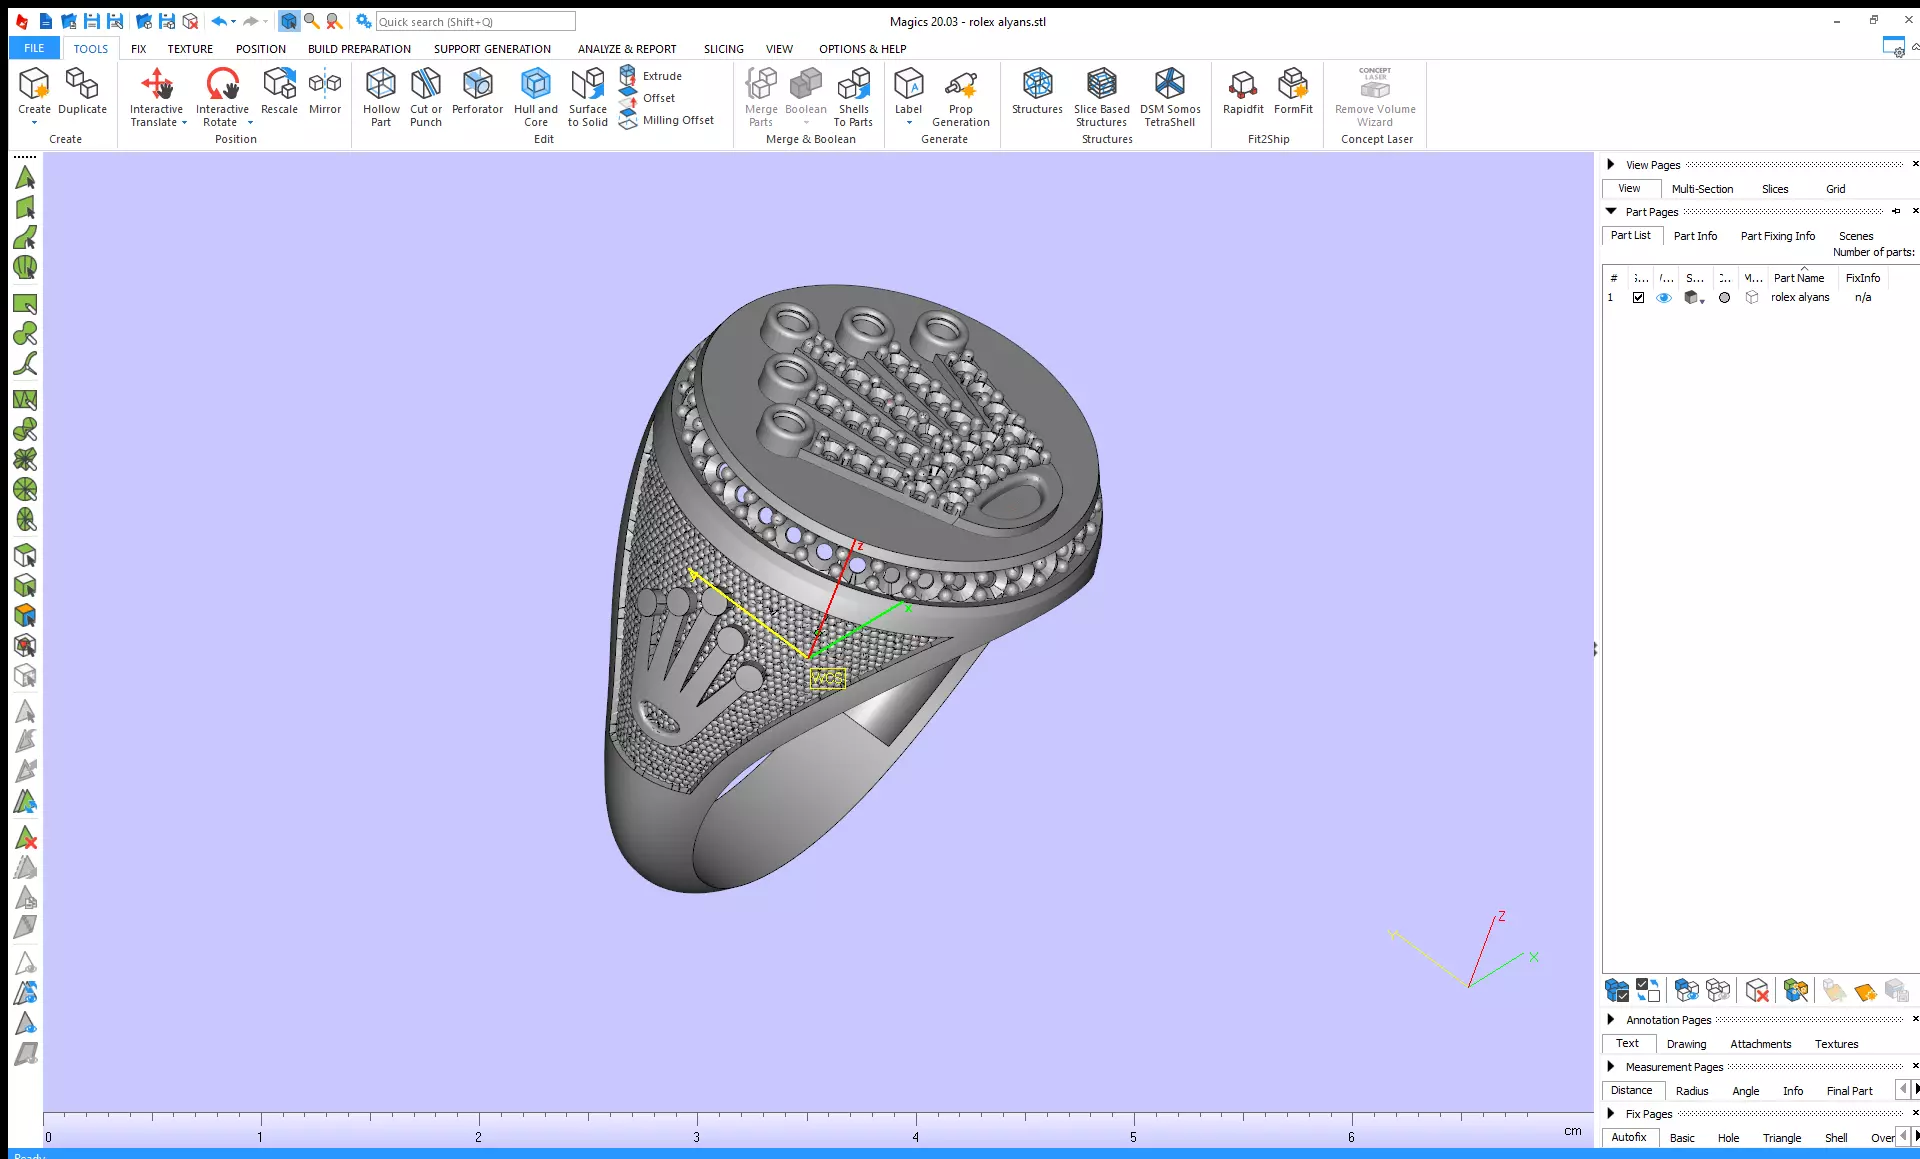The image size is (1920, 1159).
Task: Switch to the Triangle fix tab
Action: point(1782,1138)
